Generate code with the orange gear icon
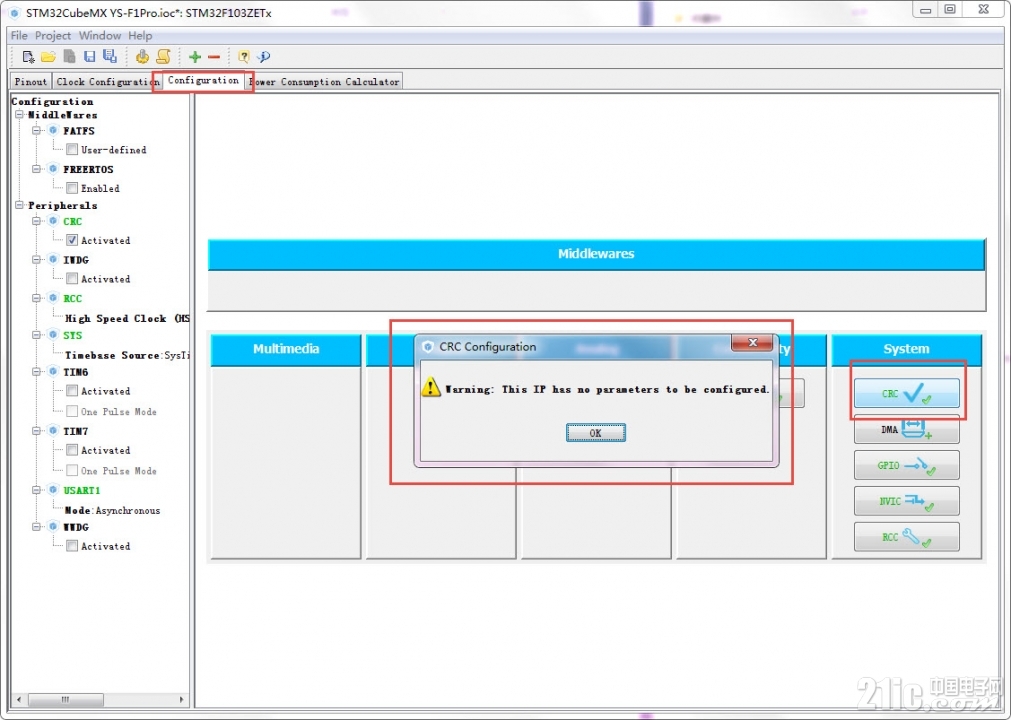The height and width of the screenshot is (720, 1011). pyautogui.click(x=142, y=57)
